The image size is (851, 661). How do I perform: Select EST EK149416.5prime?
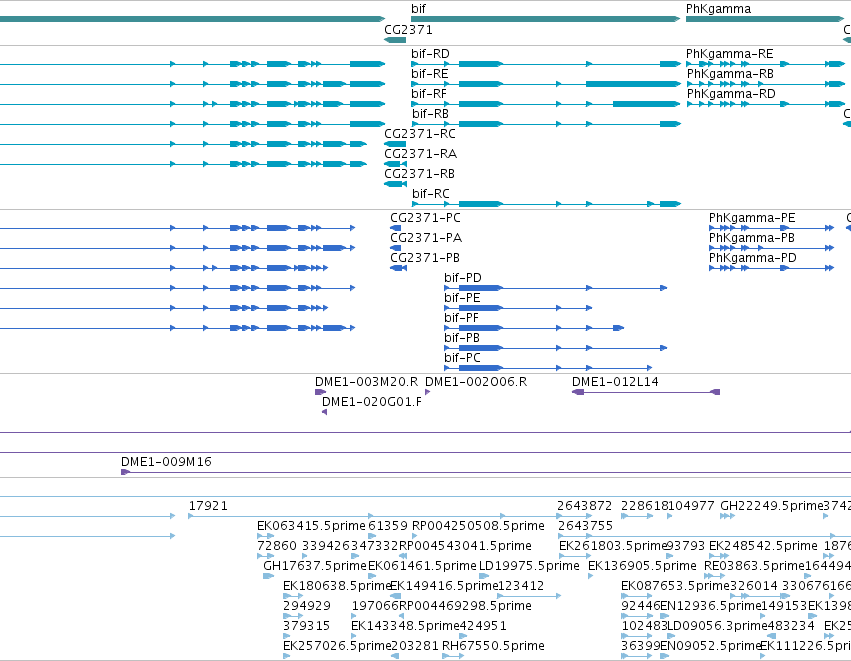click(x=444, y=586)
